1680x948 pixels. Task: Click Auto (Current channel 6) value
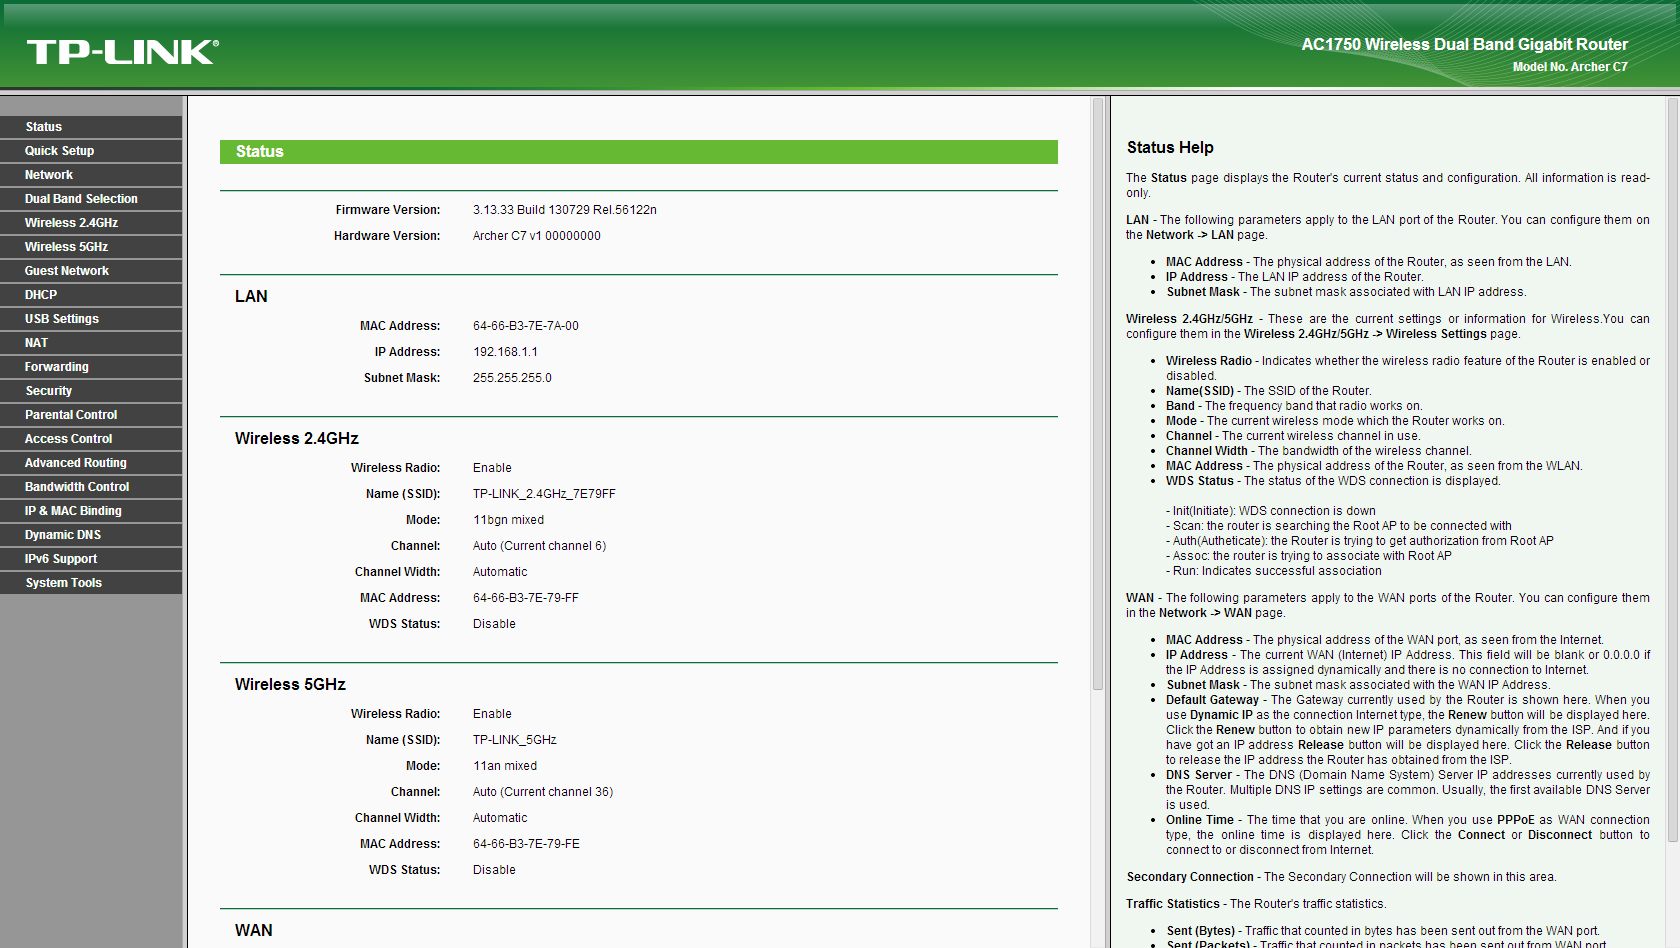540,546
